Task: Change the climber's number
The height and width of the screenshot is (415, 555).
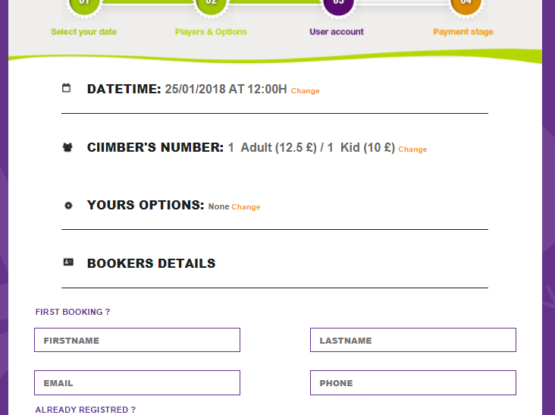Action: 413,149
